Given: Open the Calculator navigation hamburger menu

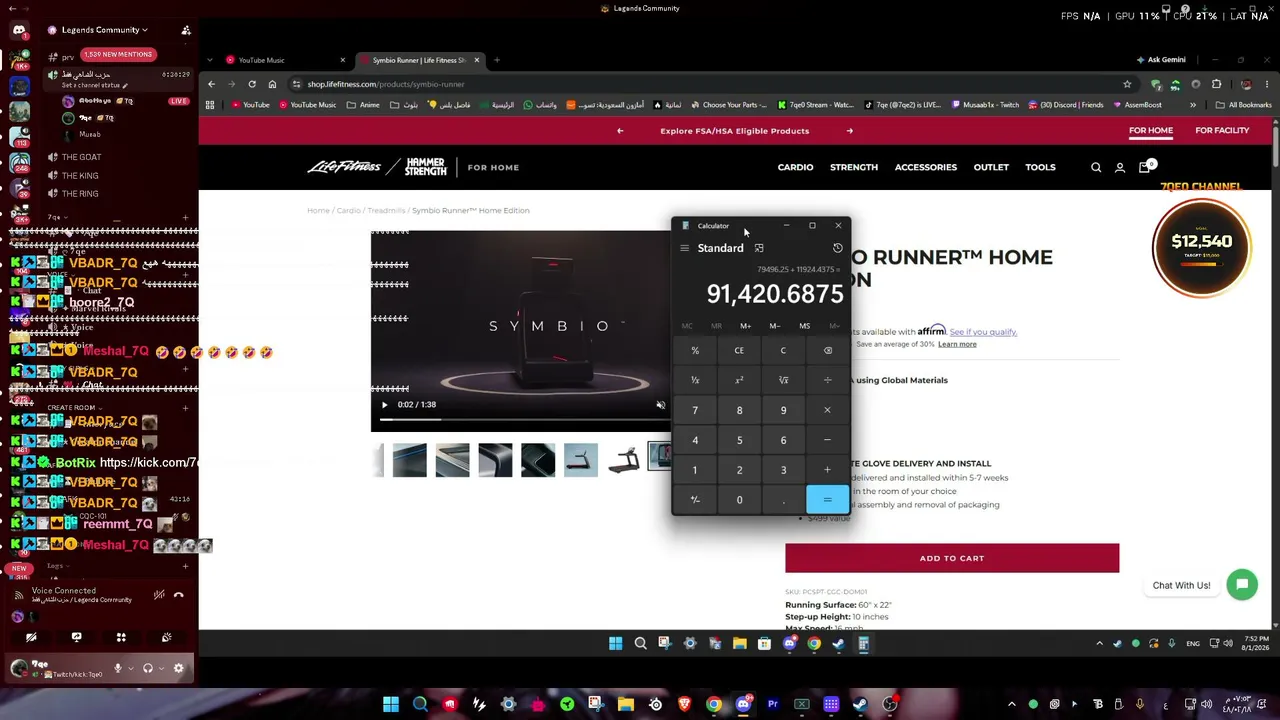Looking at the screenshot, I should 684,248.
